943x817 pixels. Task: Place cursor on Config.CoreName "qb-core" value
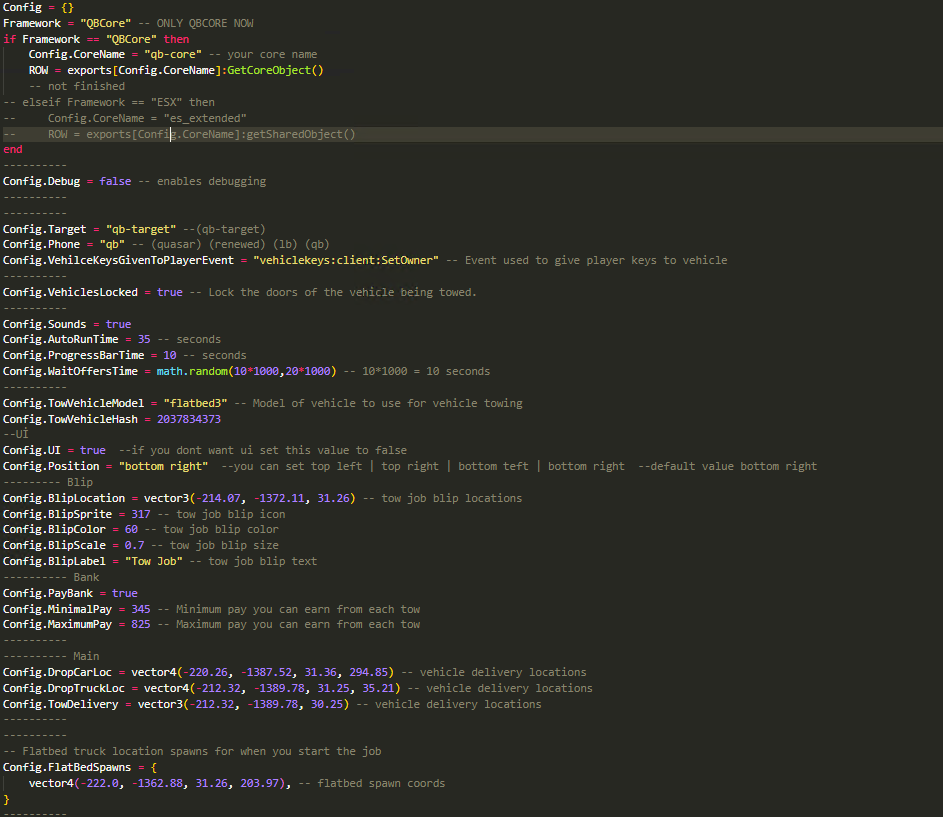(x=149, y=55)
